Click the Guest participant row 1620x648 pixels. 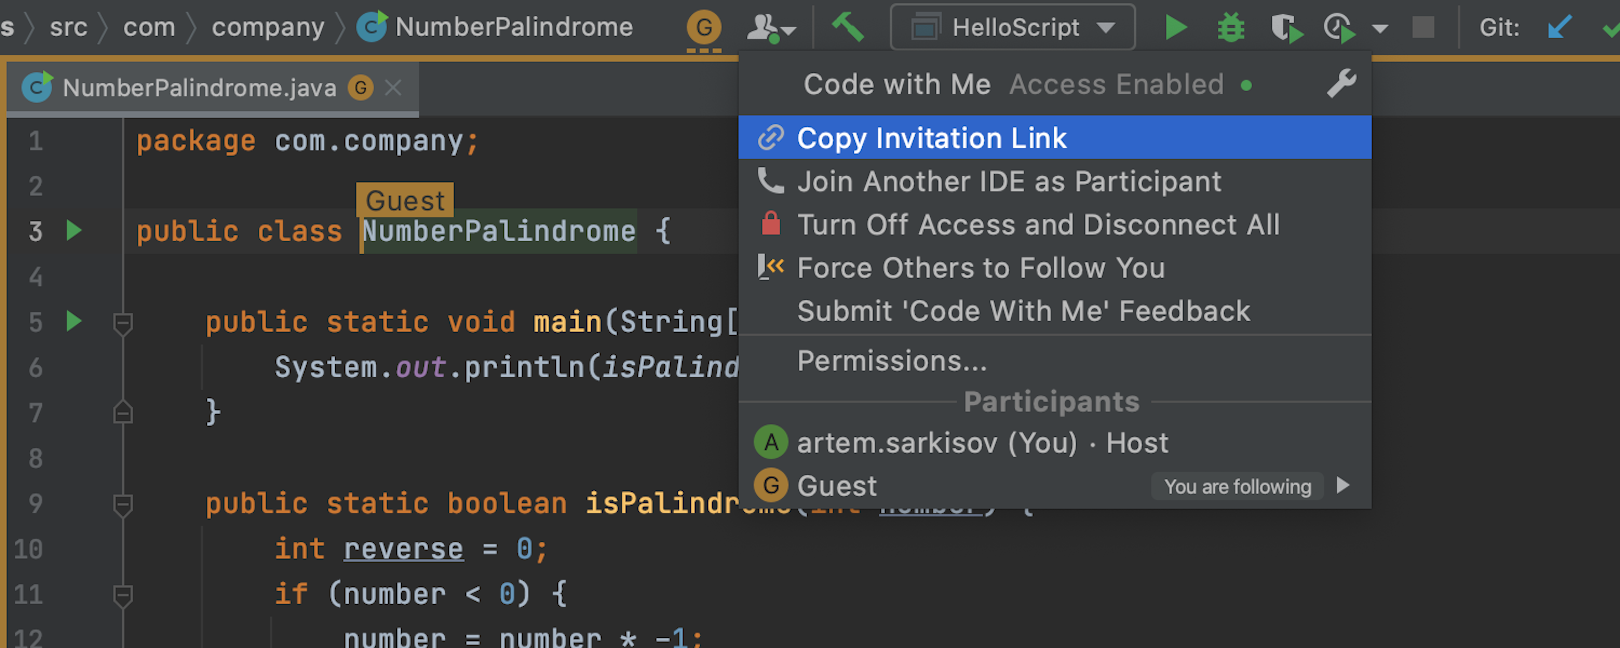[x=1055, y=486]
